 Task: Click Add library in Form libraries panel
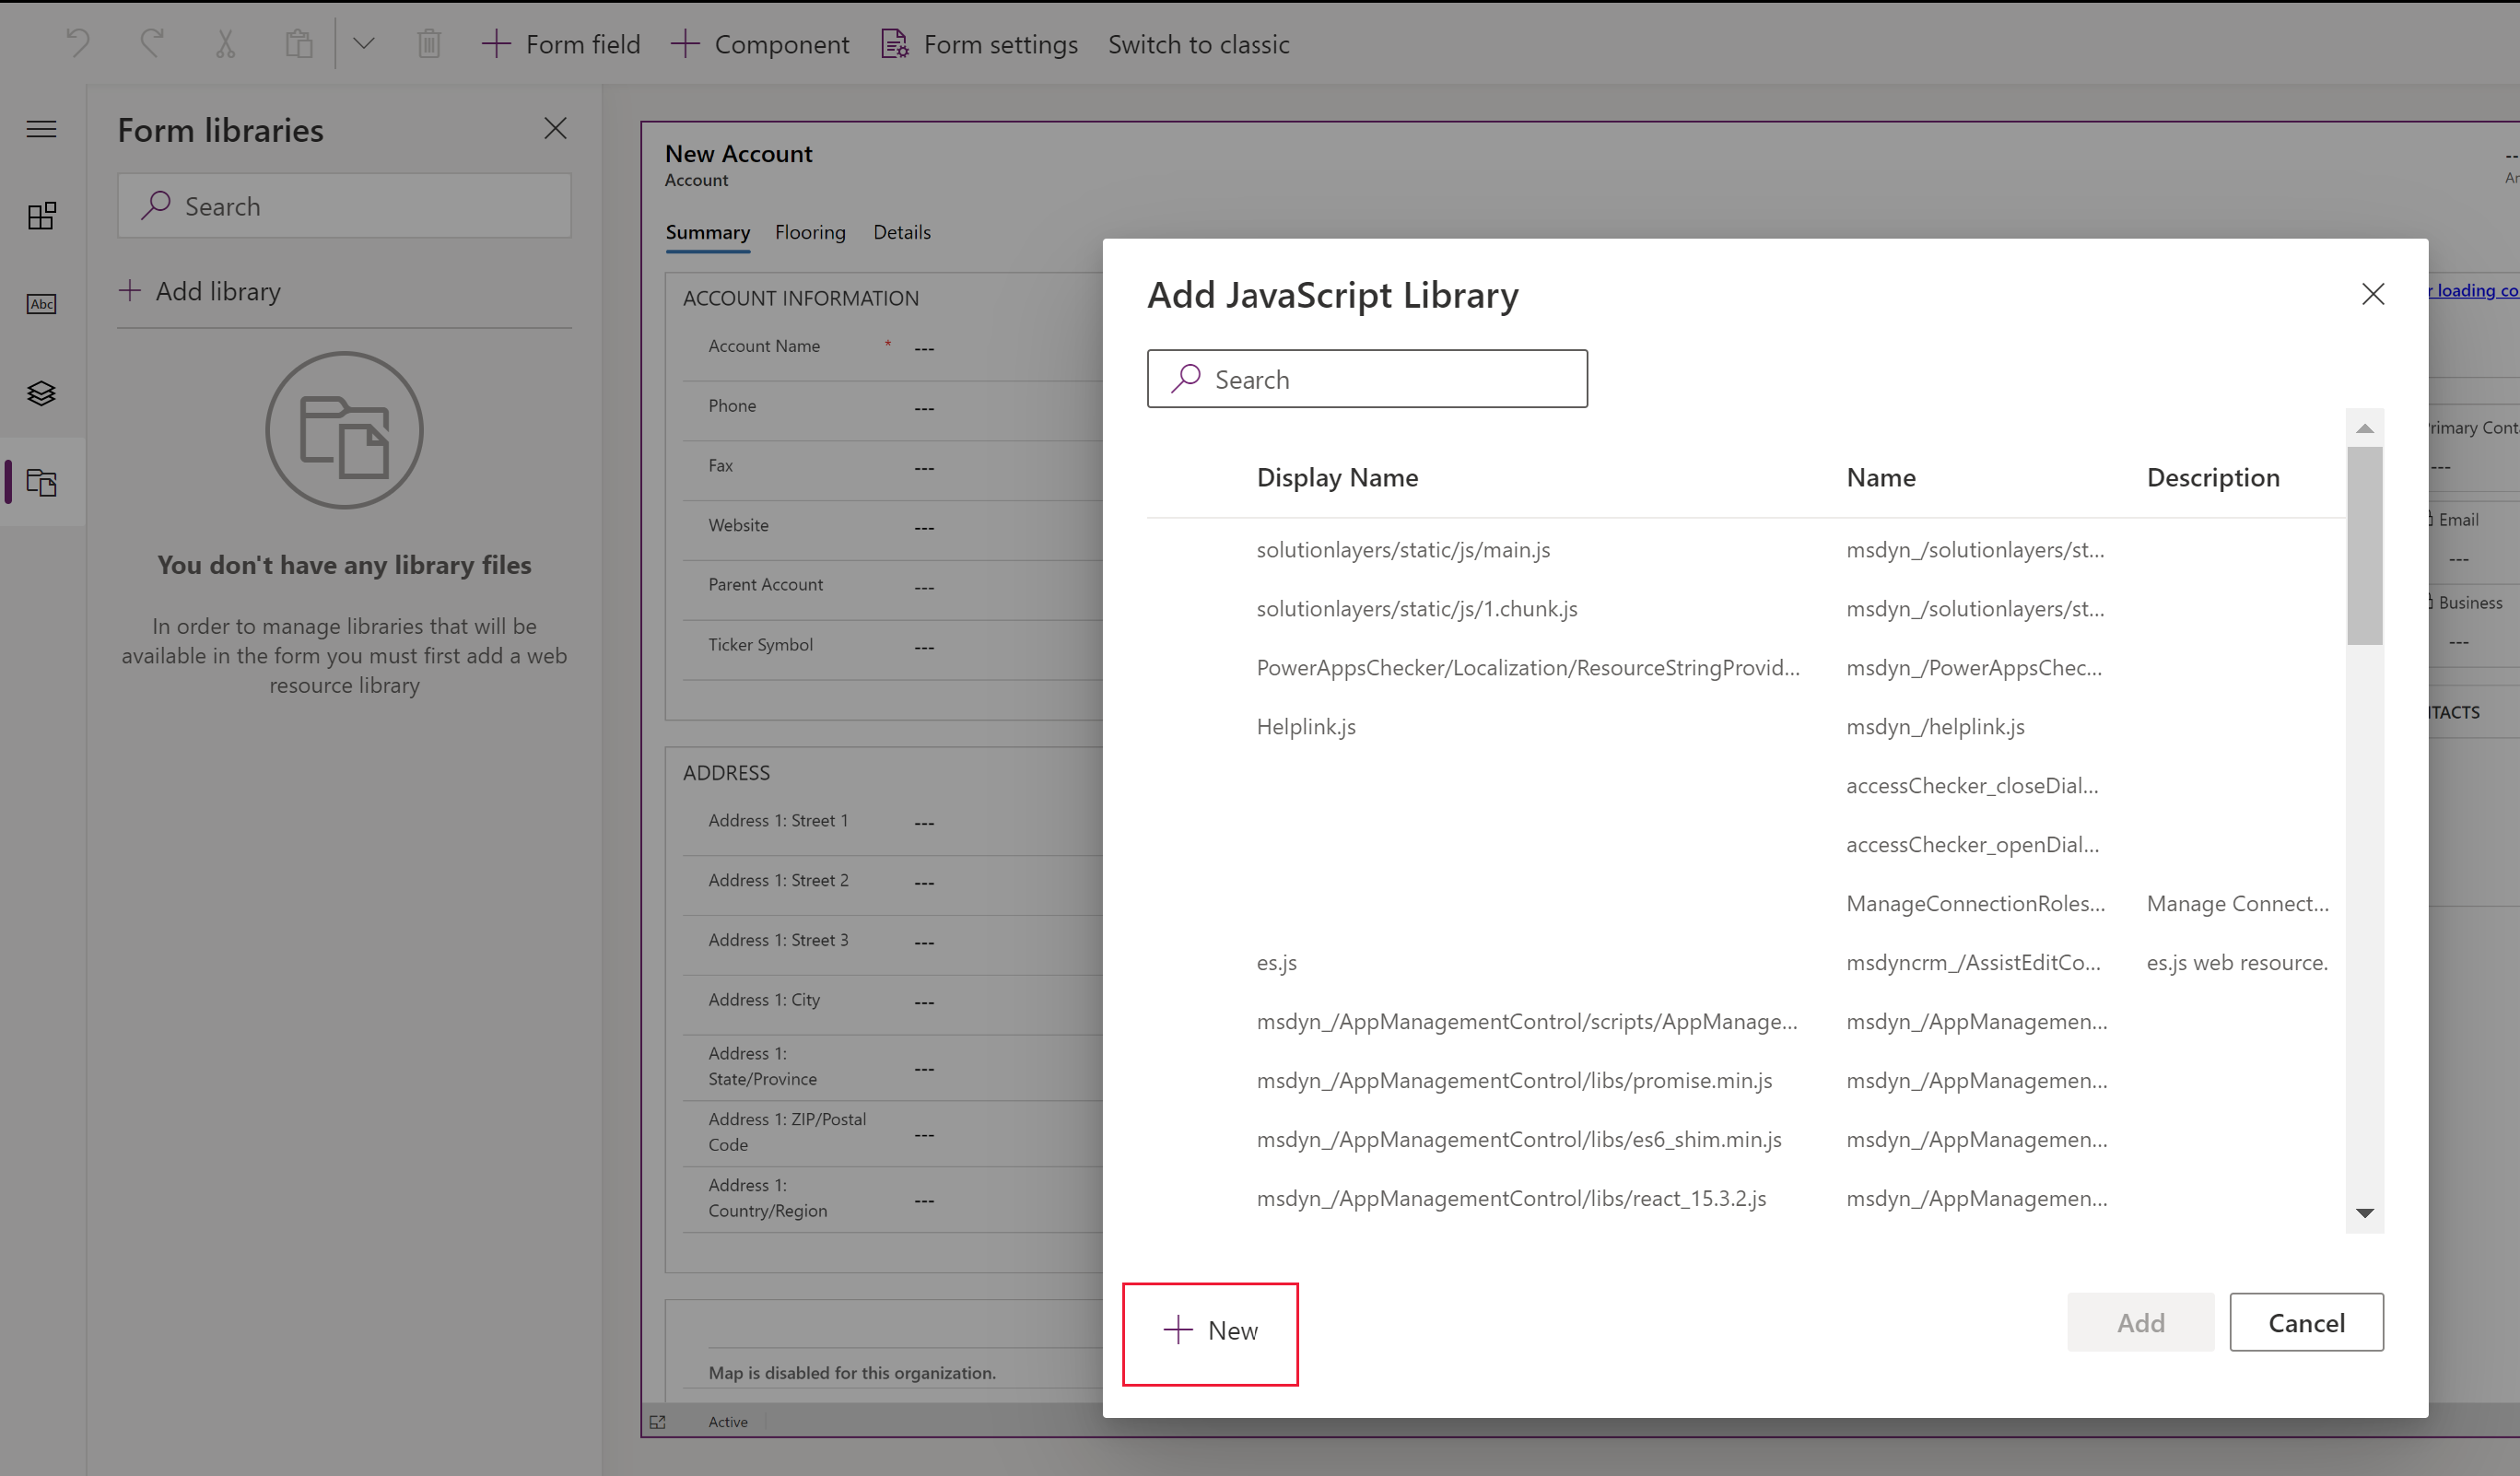[x=200, y=288]
